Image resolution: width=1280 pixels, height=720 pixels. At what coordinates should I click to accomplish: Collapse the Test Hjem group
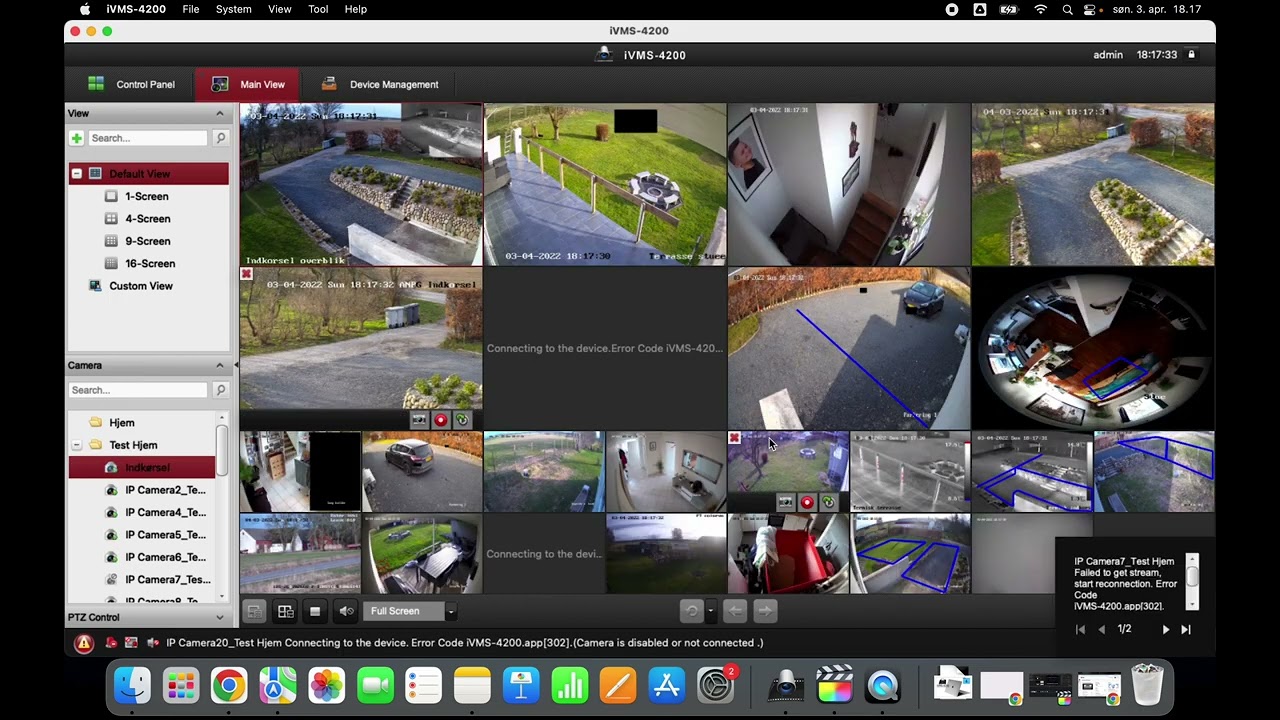[76, 445]
